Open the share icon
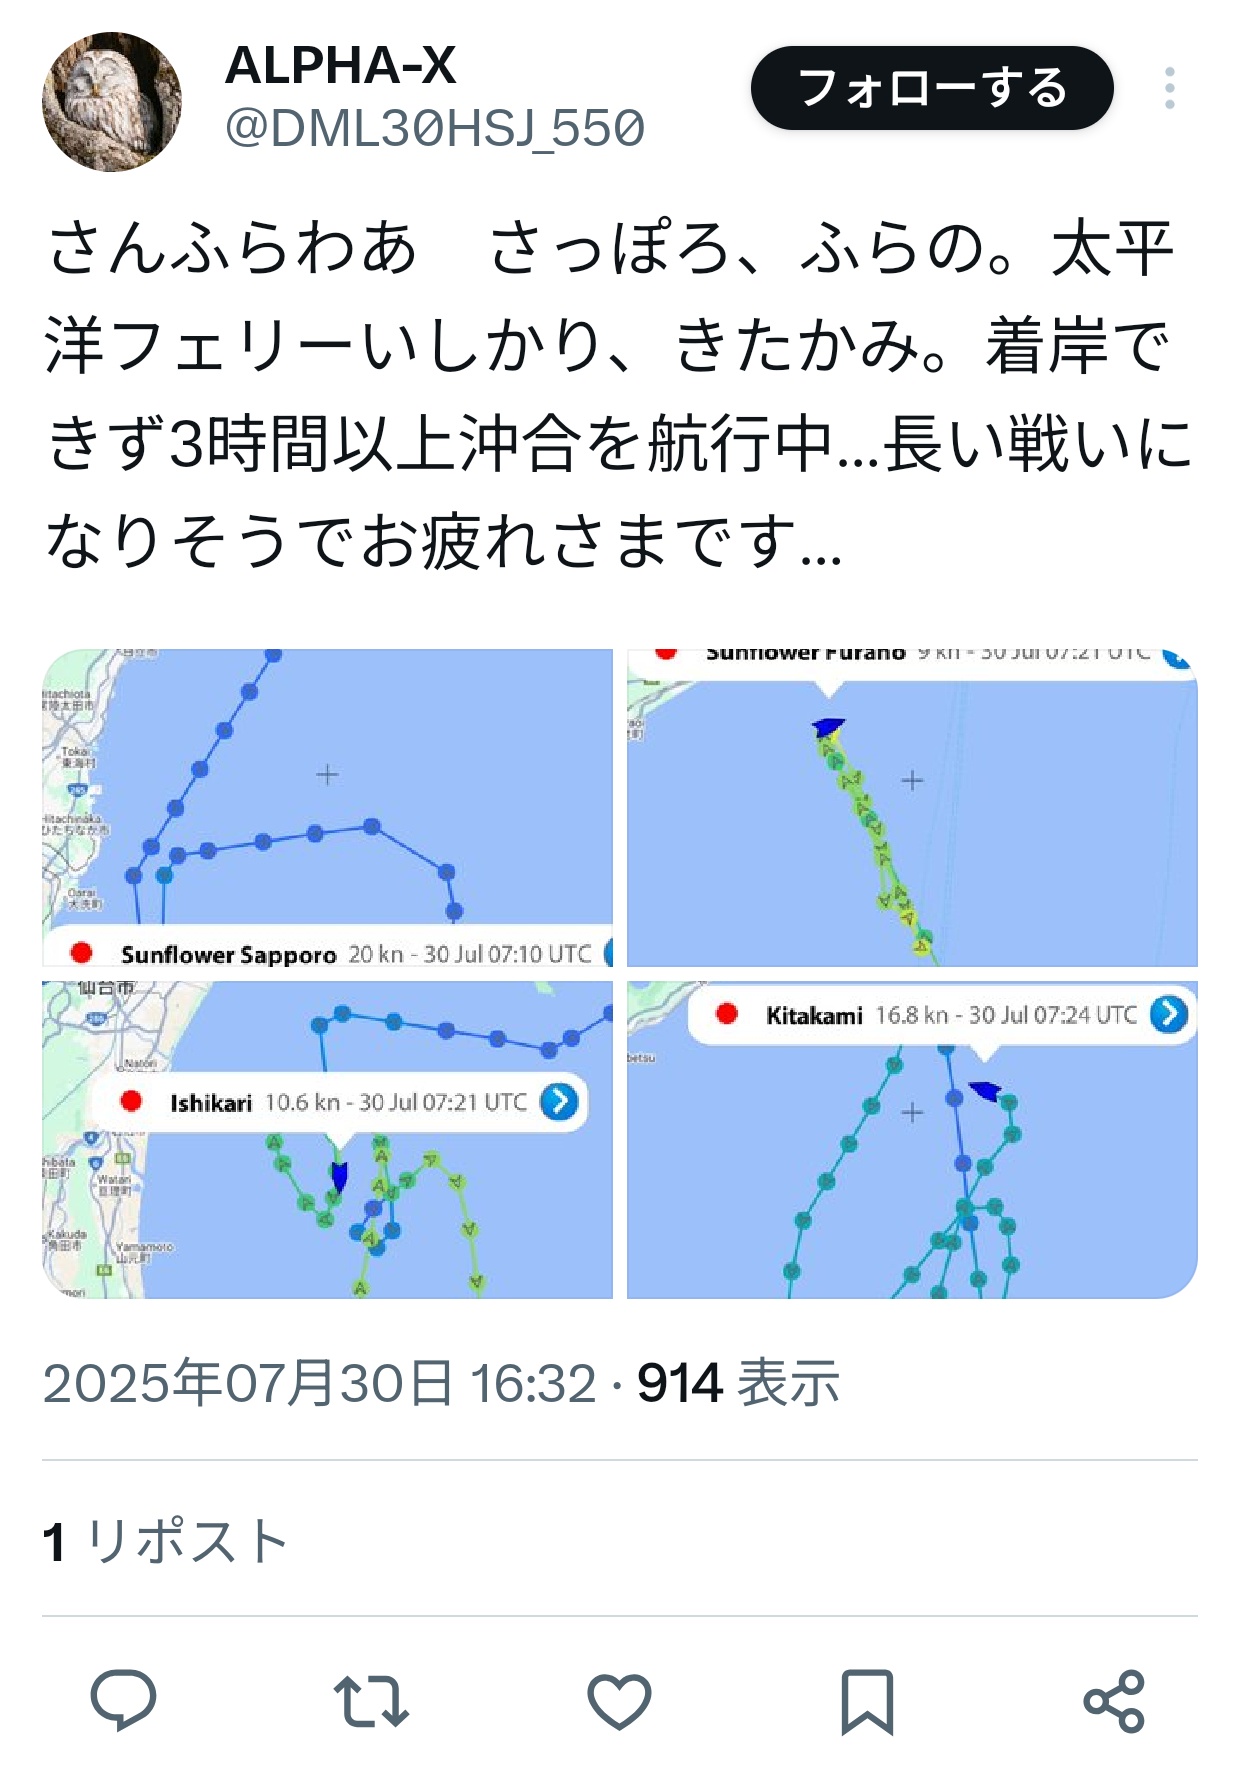 coord(1114,1700)
